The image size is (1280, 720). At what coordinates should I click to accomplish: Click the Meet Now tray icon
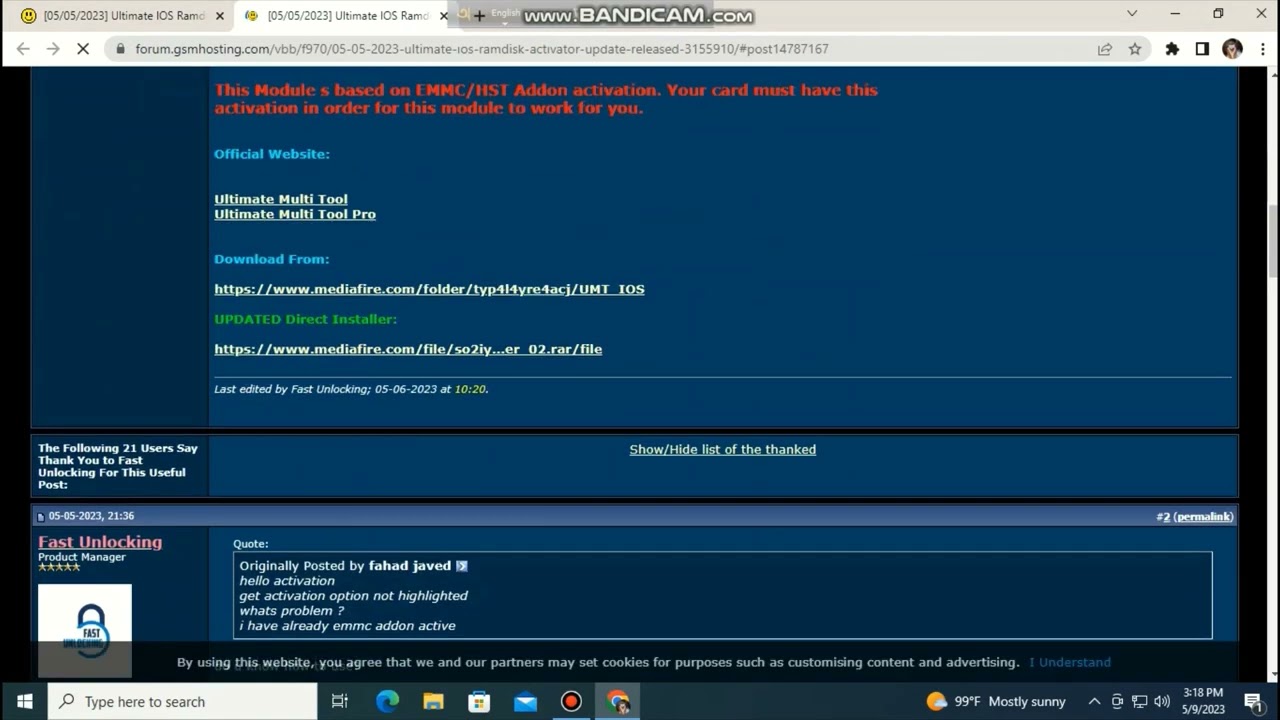coord(1117,701)
